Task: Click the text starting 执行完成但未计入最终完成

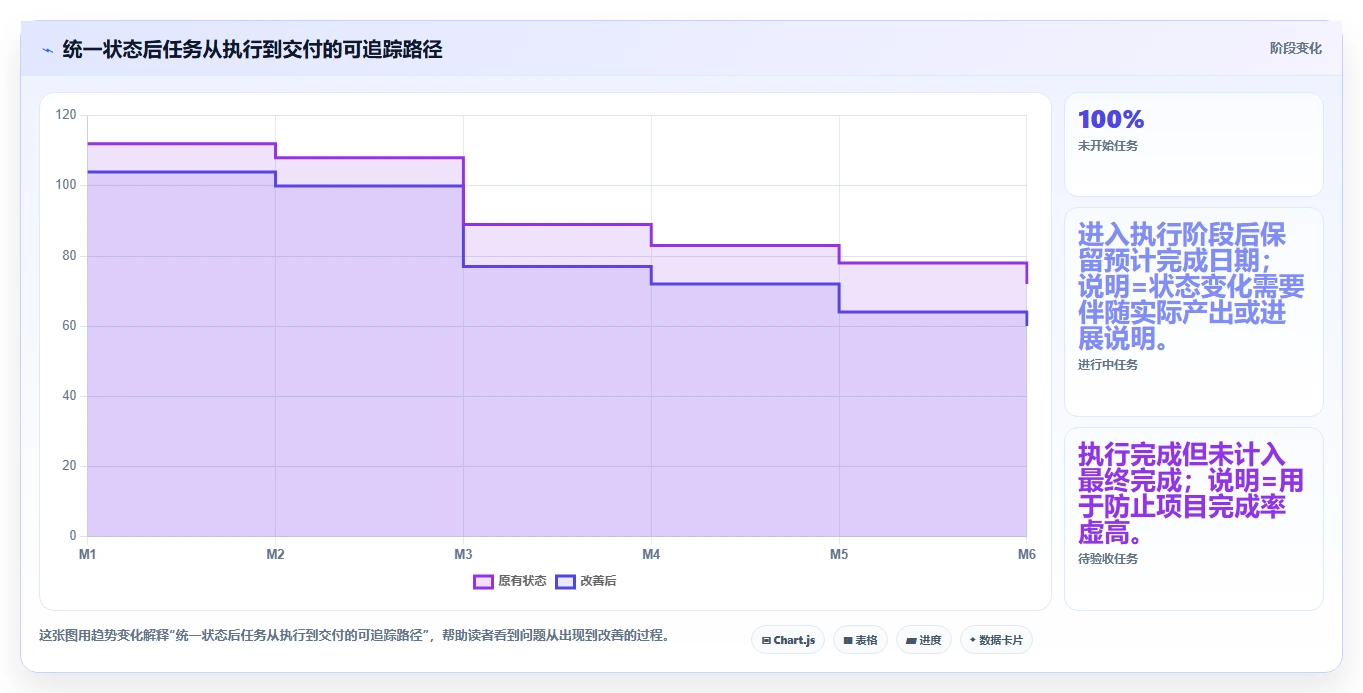Action: 1191,493
